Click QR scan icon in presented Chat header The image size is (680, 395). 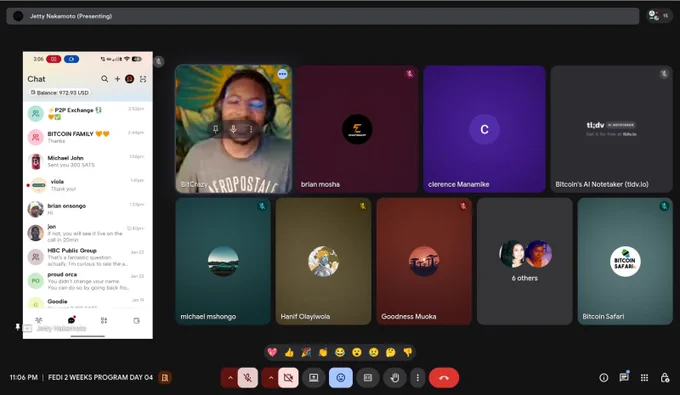click(x=143, y=79)
